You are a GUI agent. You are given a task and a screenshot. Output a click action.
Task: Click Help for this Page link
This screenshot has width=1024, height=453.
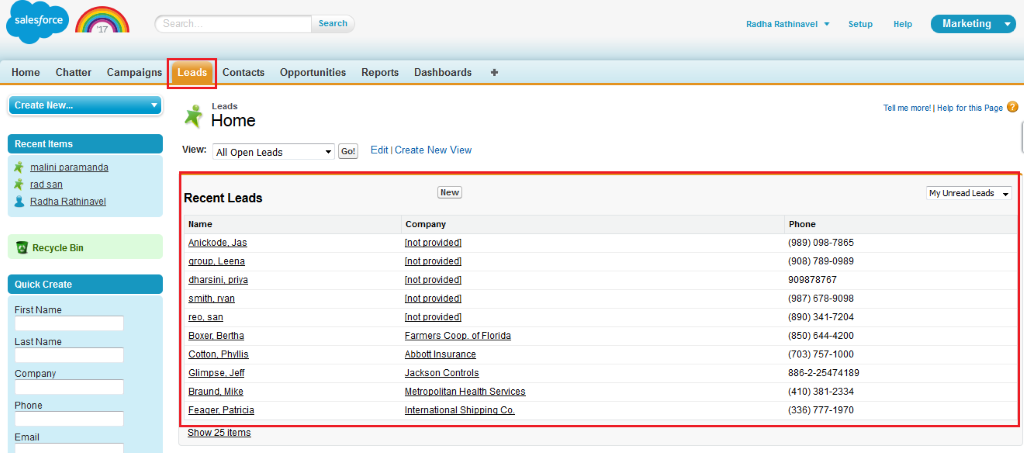coord(970,108)
